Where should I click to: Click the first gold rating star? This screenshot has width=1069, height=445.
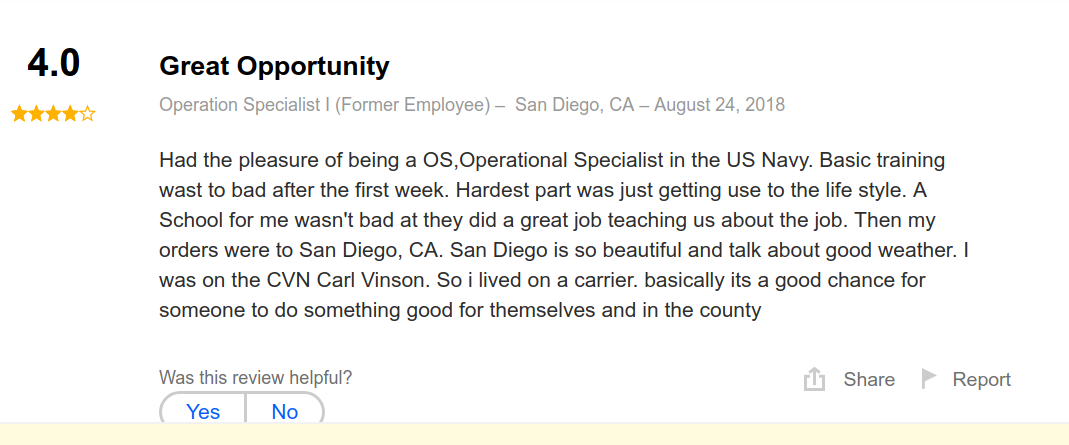click(19, 114)
